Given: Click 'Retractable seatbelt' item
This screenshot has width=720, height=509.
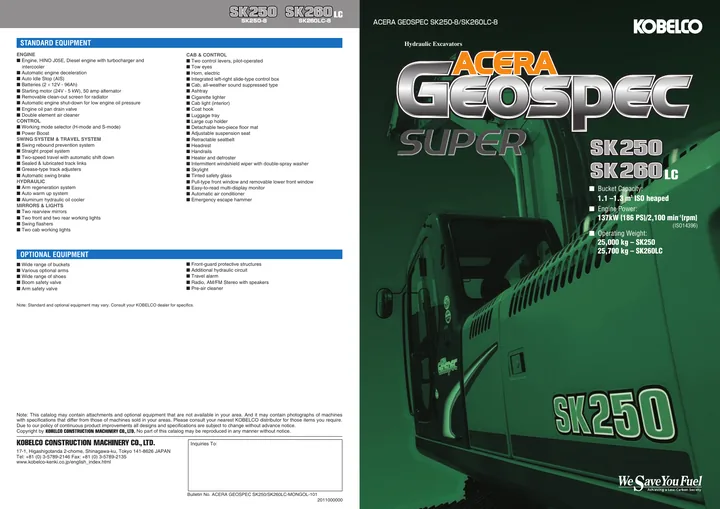Looking at the screenshot, I should 213,139.
